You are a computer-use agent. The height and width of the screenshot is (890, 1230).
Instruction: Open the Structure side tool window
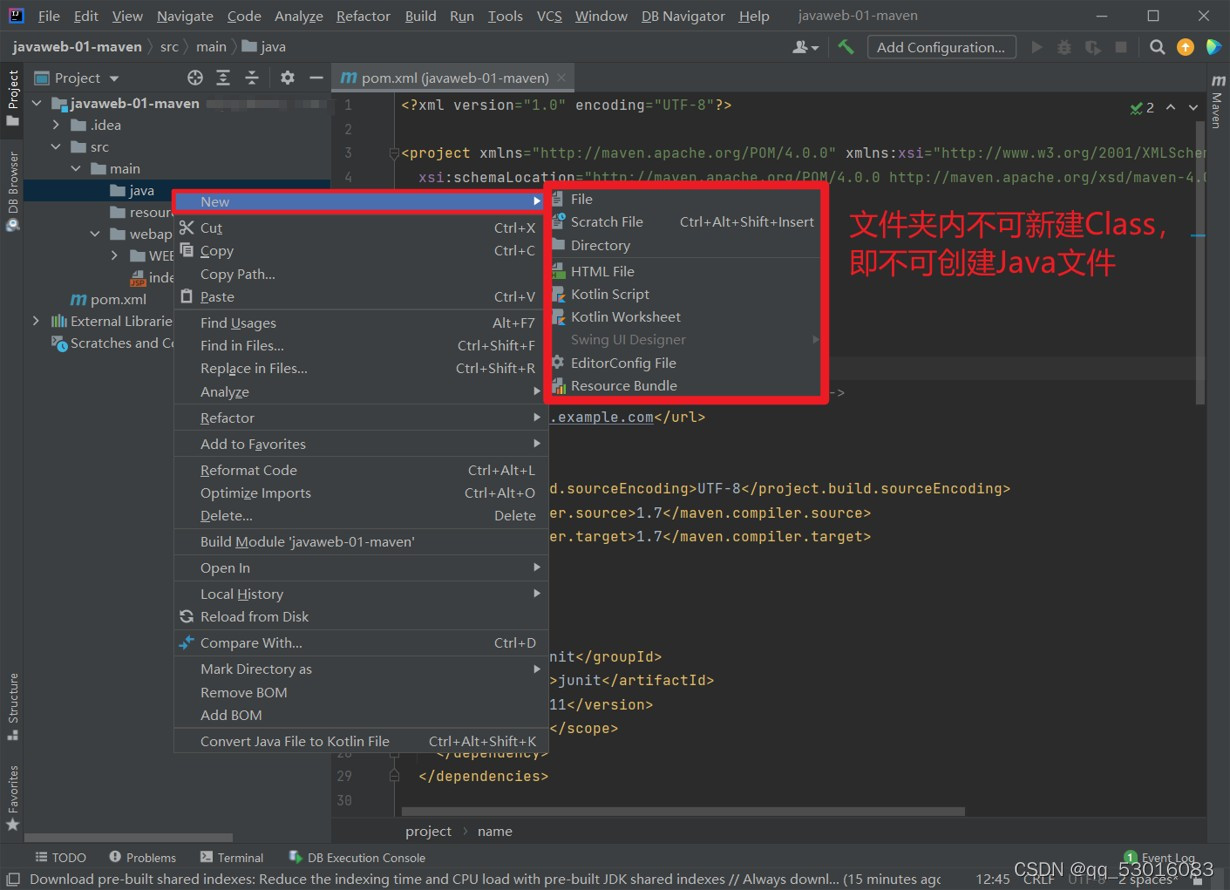[x=13, y=706]
